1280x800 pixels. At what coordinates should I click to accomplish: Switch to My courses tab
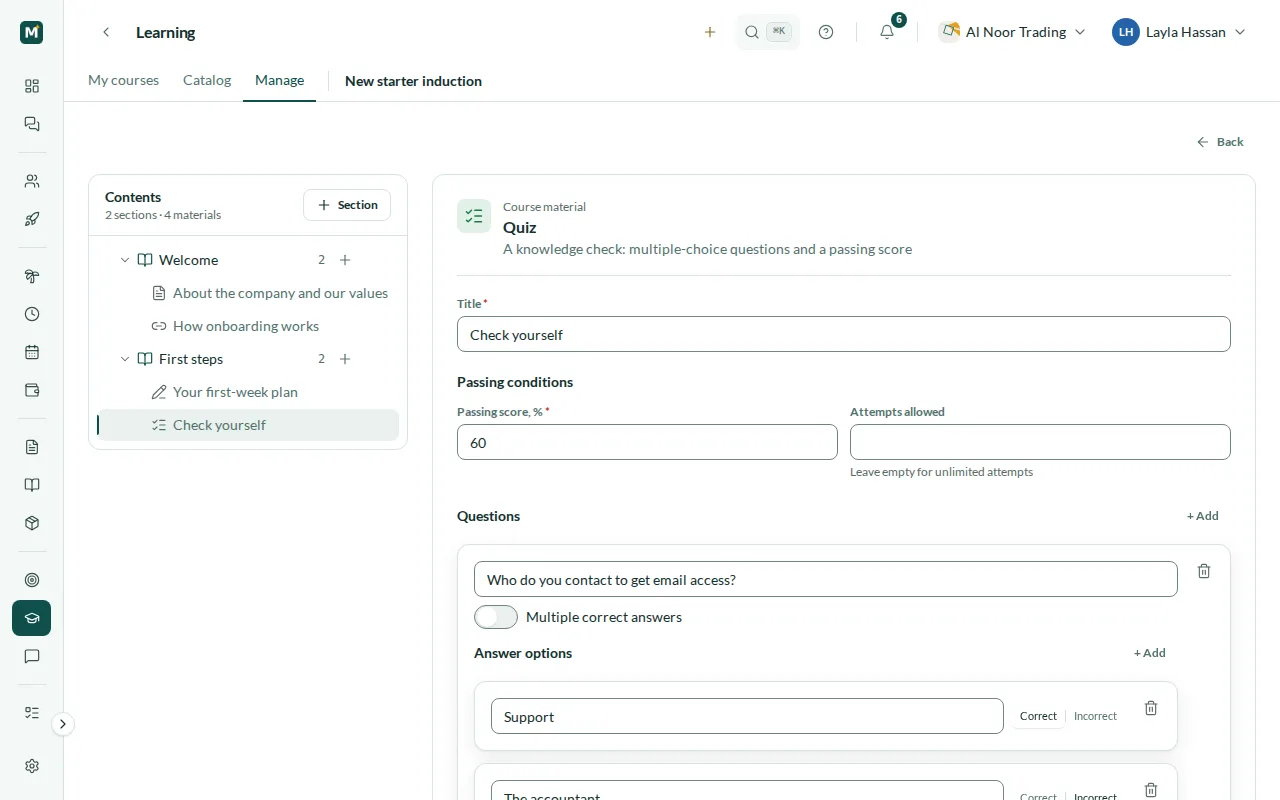coord(123,80)
